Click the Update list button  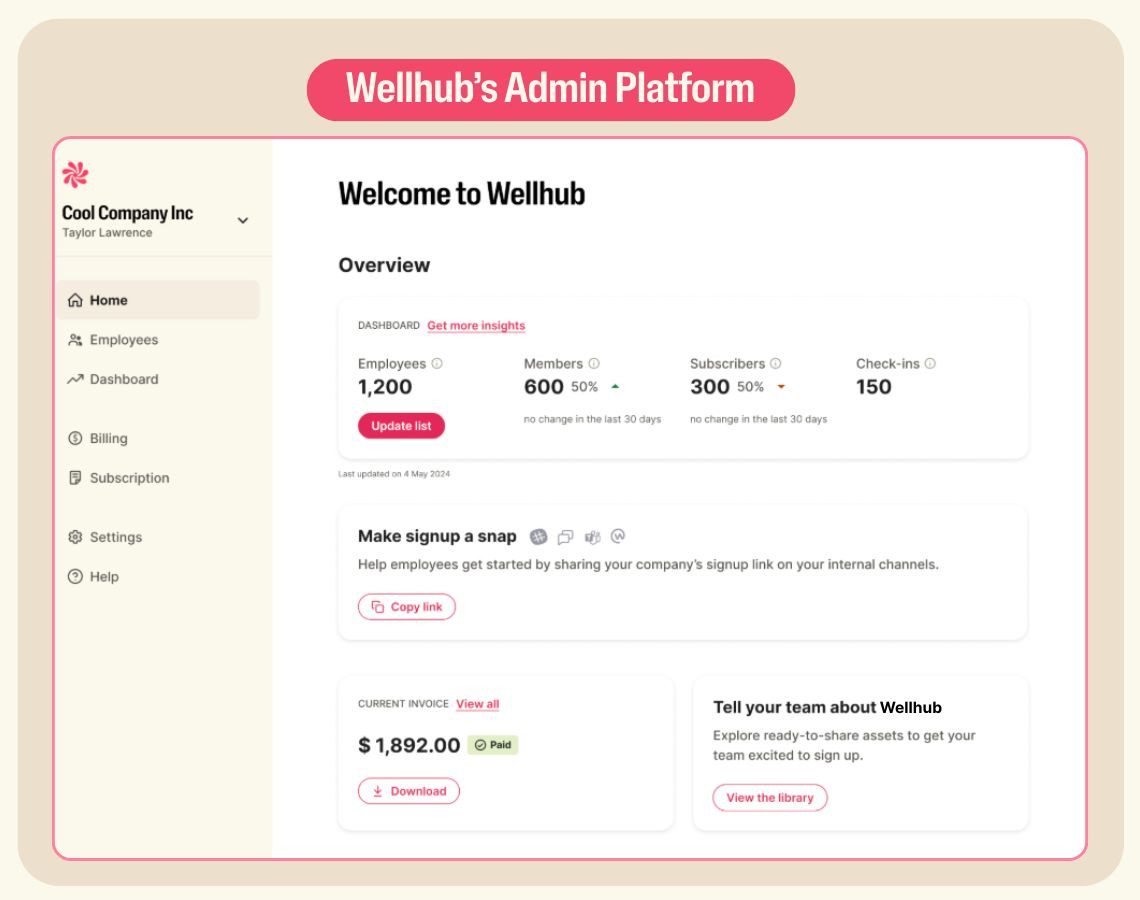click(x=401, y=425)
